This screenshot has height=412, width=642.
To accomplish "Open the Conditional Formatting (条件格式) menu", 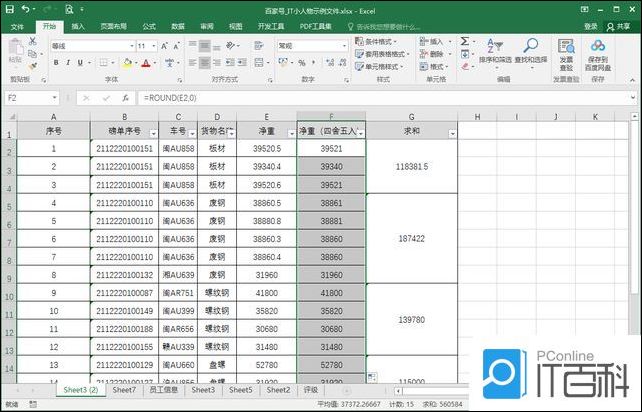I will pos(376,41).
